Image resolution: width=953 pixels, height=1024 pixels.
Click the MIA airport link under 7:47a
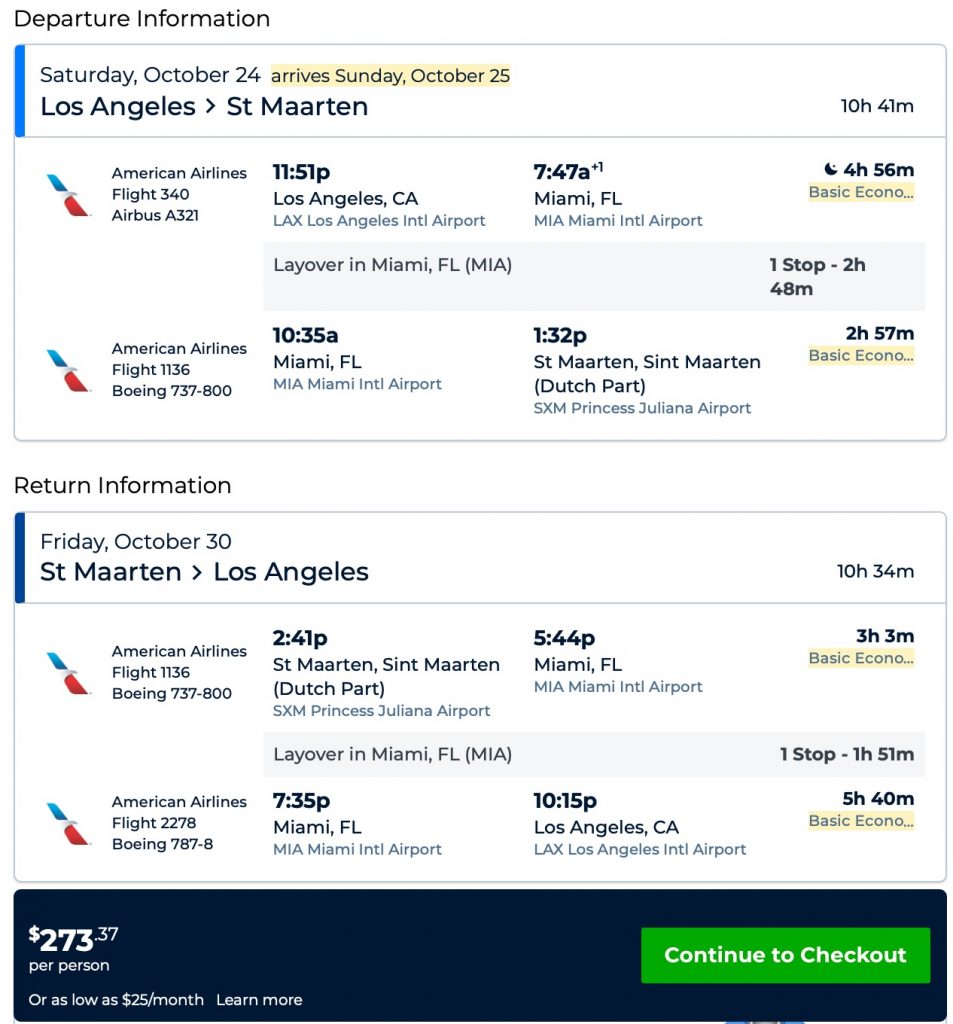click(x=618, y=221)
